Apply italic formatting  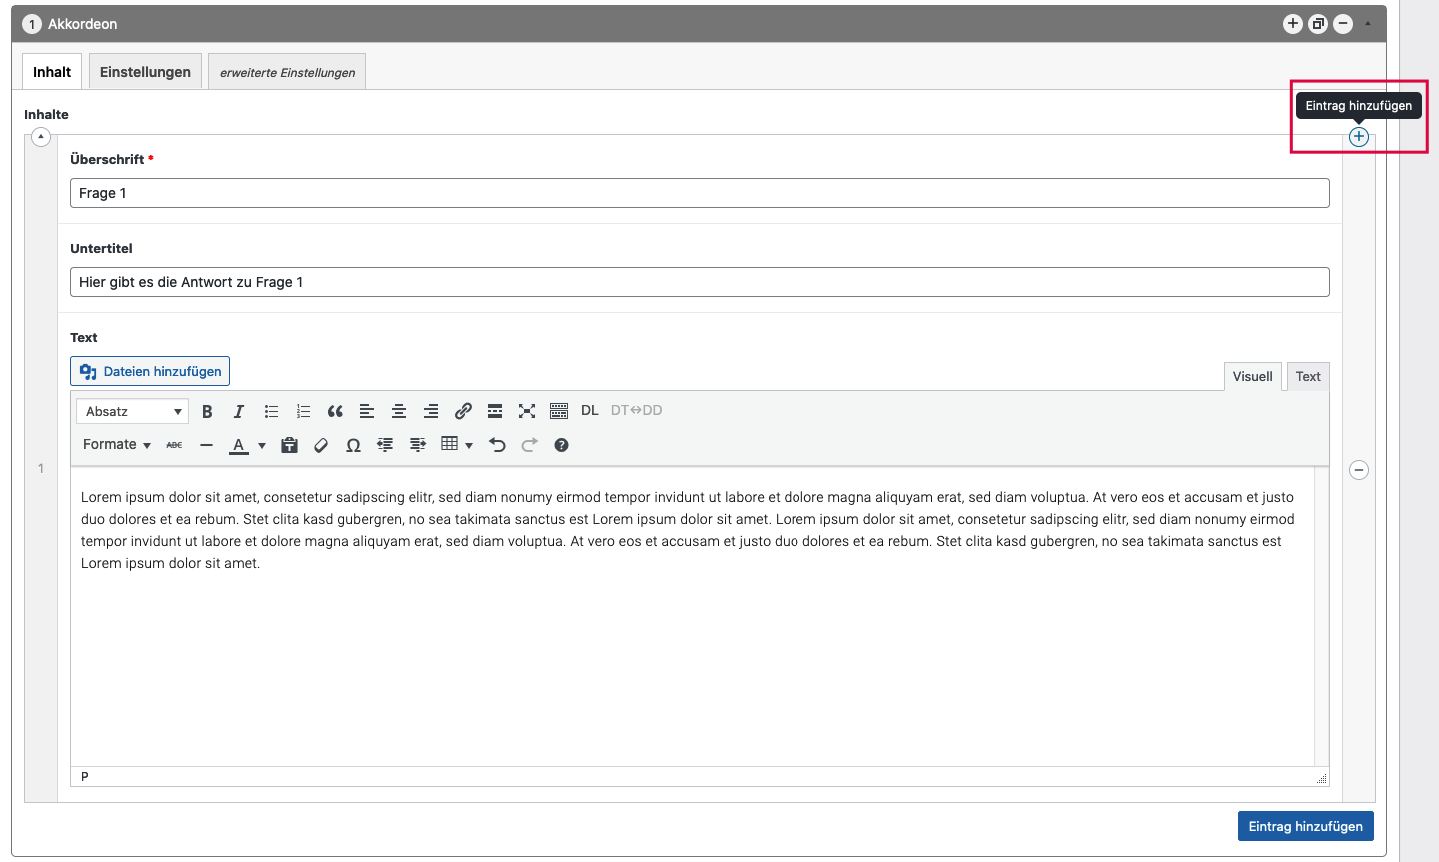coord(239,412)
